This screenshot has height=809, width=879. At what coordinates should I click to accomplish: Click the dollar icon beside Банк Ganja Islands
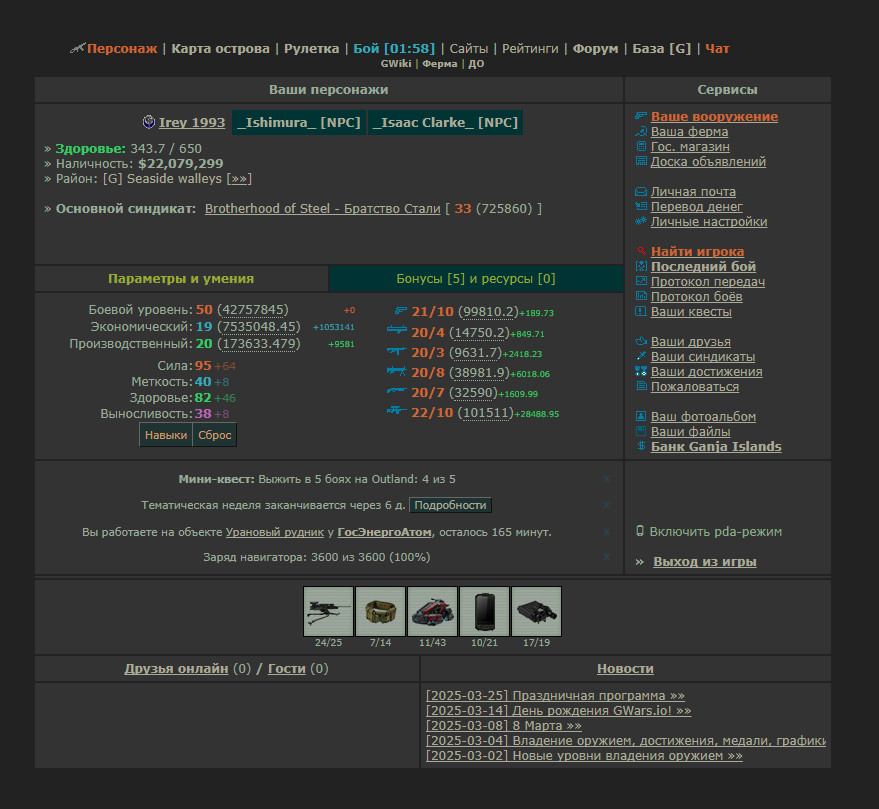tap(641, 446)
